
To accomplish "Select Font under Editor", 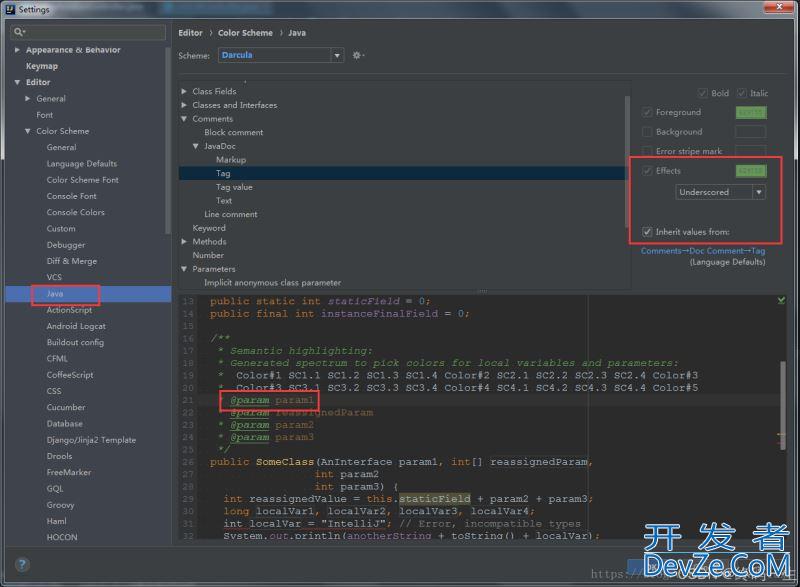I will click(x=44, y=115).
